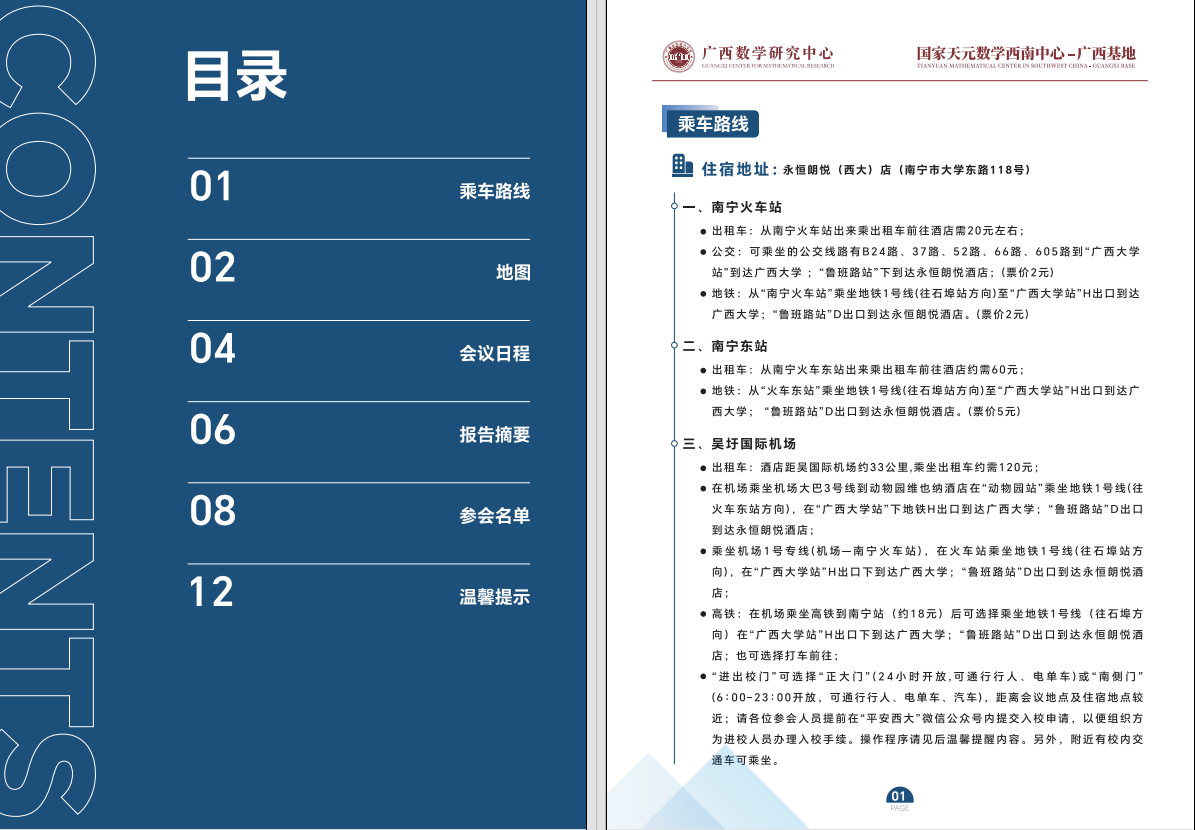Go to 报告摘要 in the contents
This screenshot has height=830, width=1195.
[494, 435]
